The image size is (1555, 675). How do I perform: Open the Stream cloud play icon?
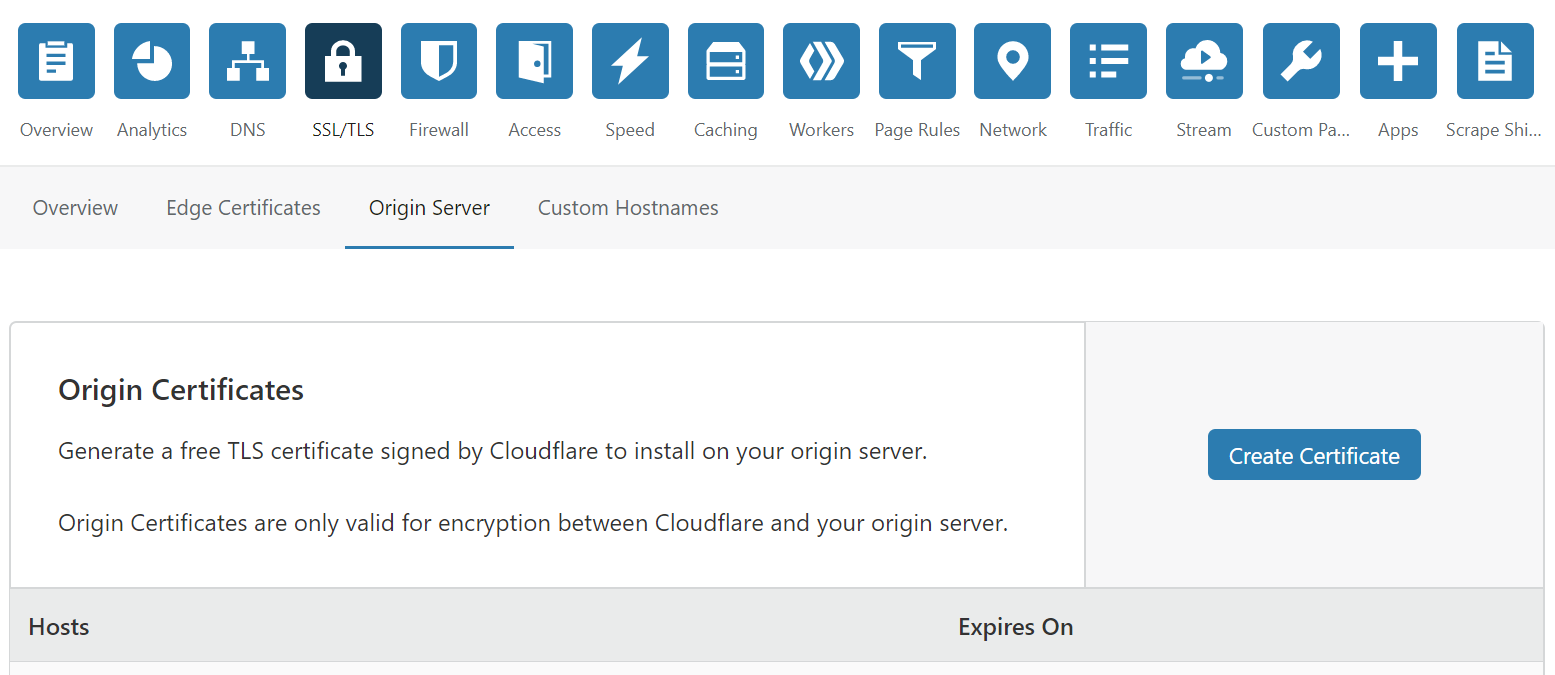pos(1204,61)
